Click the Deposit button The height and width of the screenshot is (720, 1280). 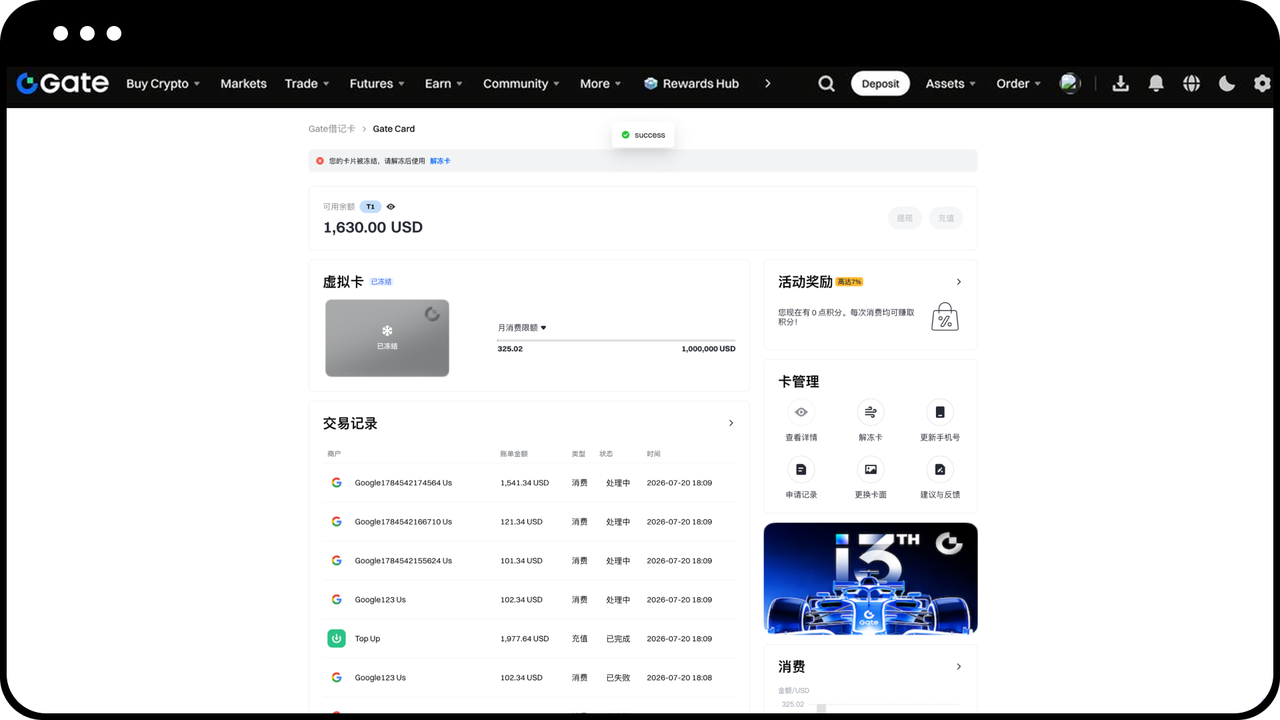[x=880, y=84]
